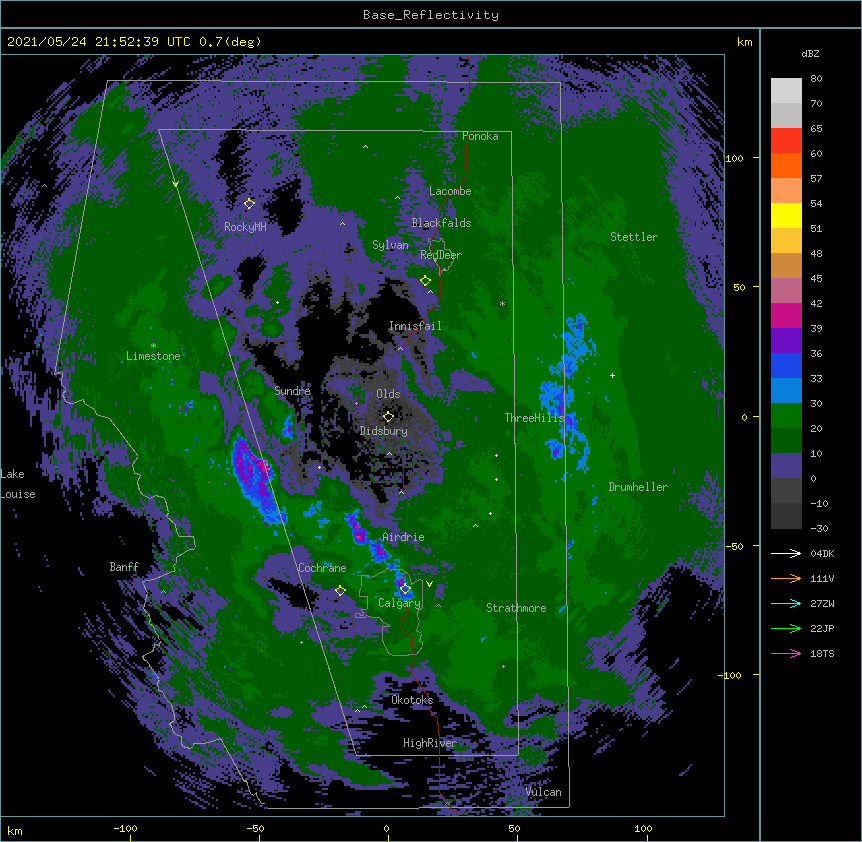Select the magenta swatch between 42 and 39 dBZ
862x842 pixels.
click(786, 315)
